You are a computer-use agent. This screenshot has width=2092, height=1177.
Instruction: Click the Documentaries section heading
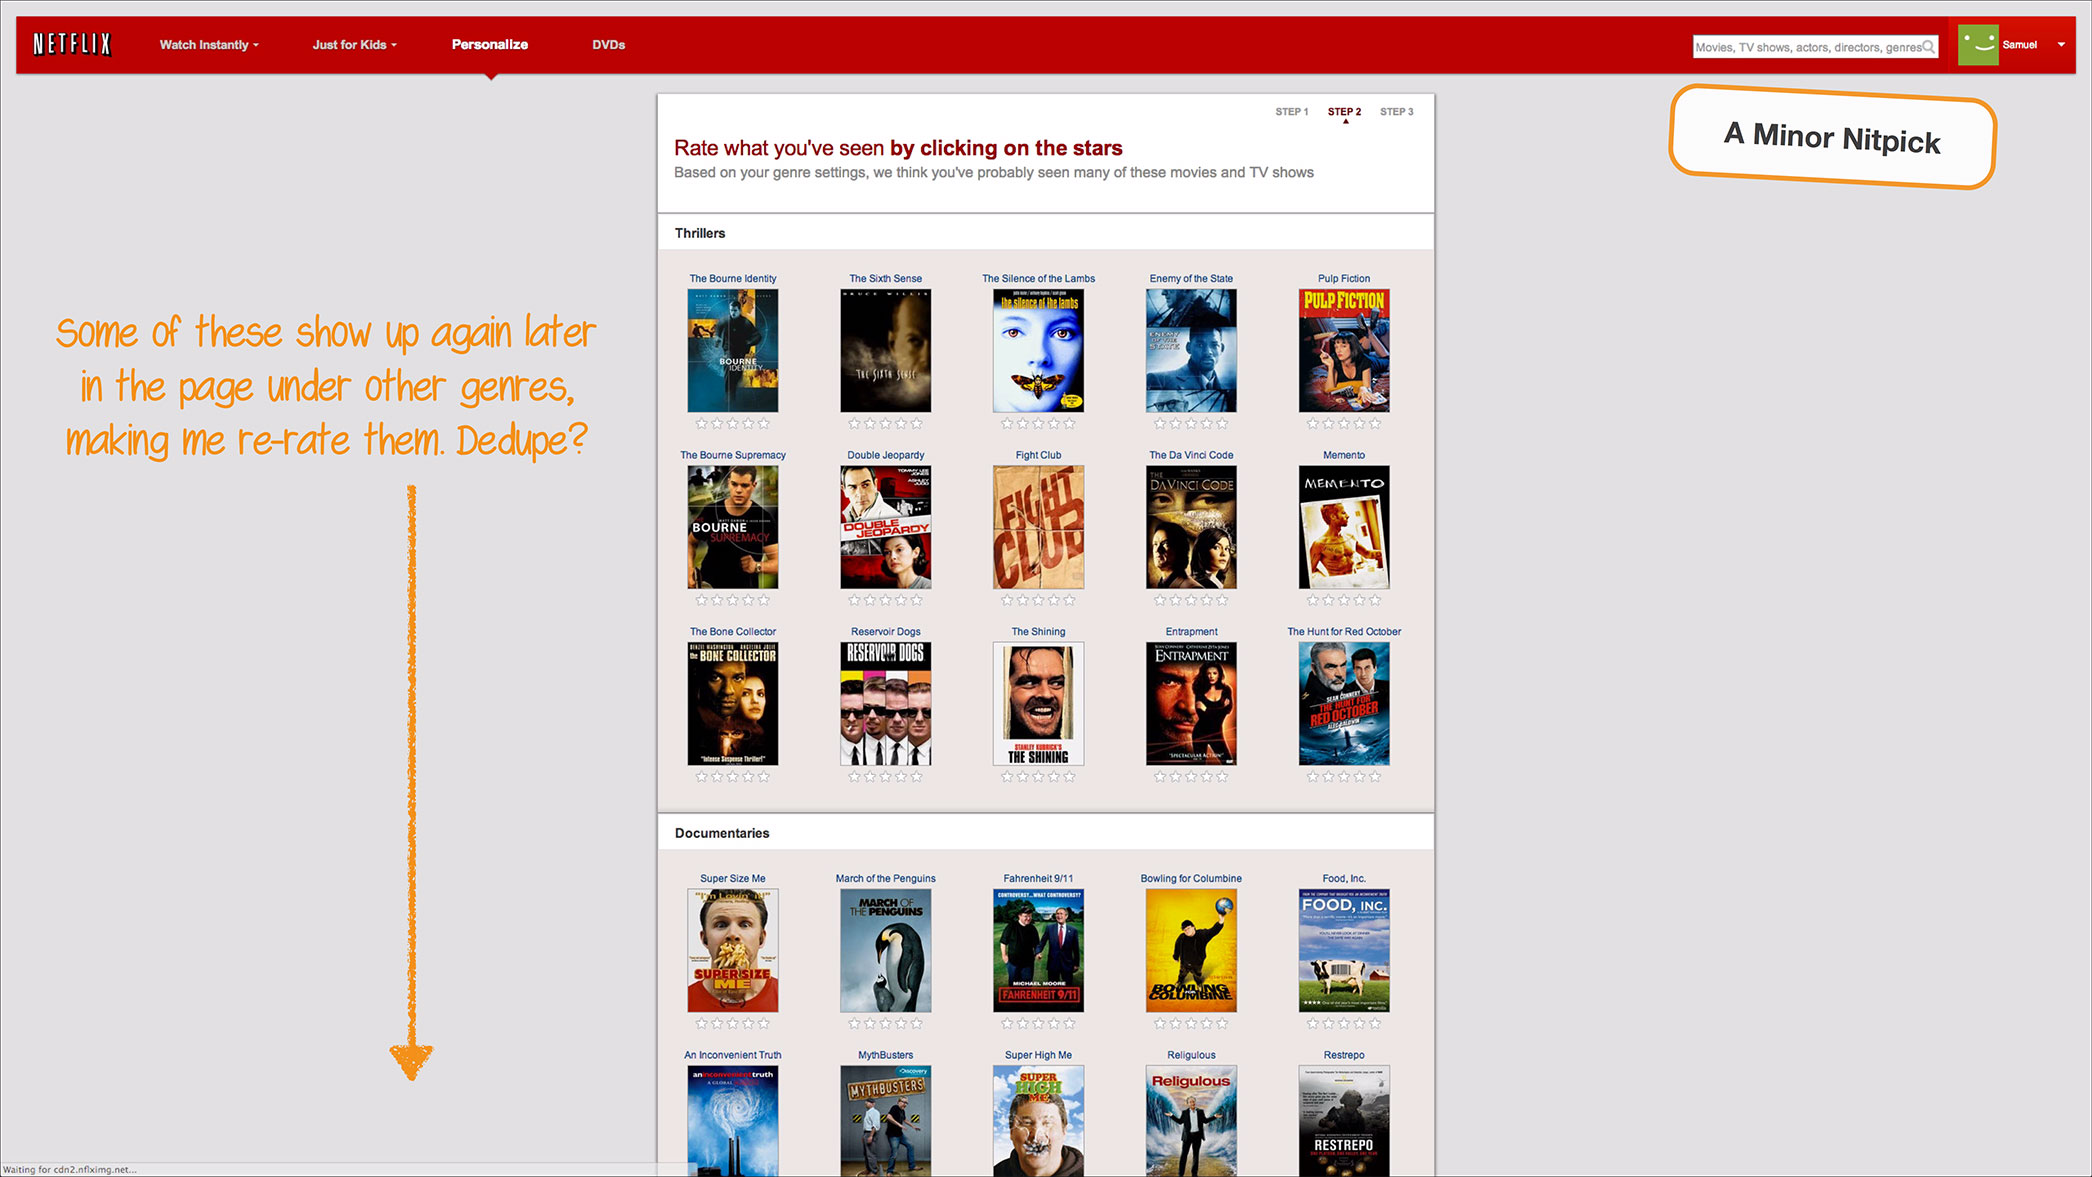722,833
